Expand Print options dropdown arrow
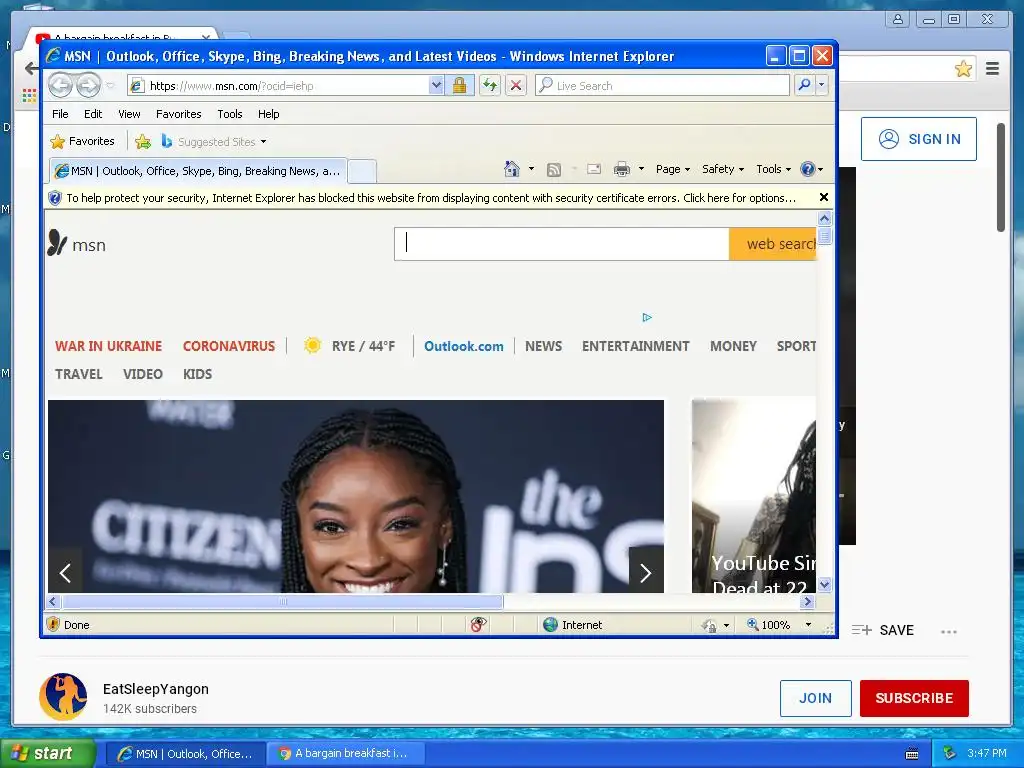Screen dimensions: 1024x768 tap(641, 169)
